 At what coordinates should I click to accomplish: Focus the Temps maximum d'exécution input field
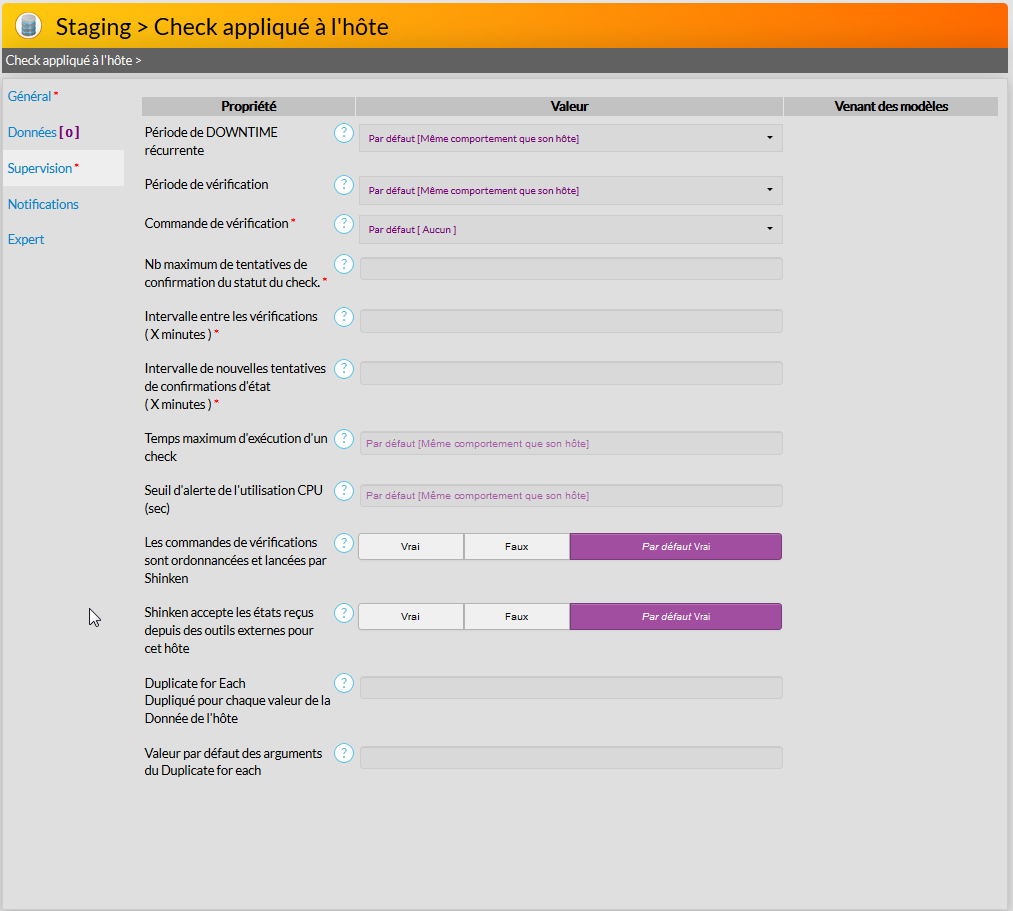pos(570,443)
